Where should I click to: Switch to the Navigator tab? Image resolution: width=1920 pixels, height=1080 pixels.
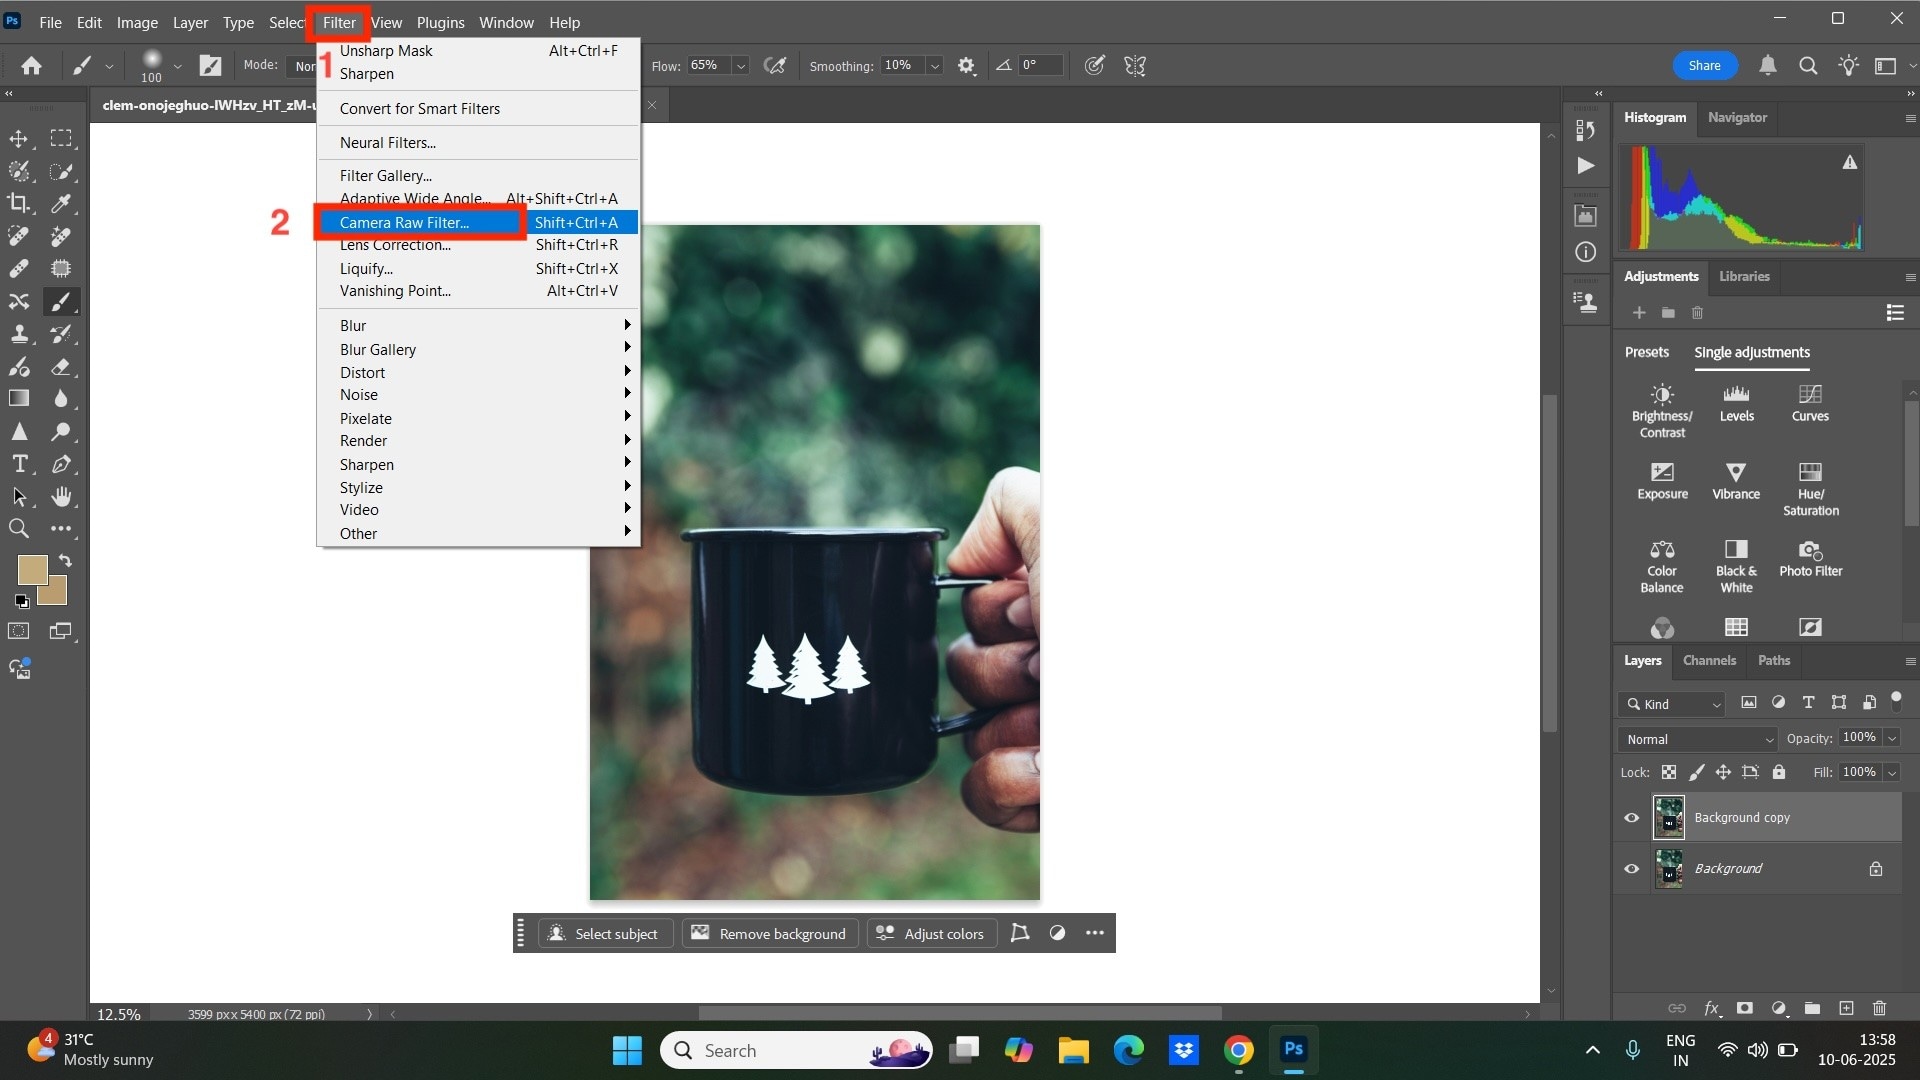point(1737,117)
